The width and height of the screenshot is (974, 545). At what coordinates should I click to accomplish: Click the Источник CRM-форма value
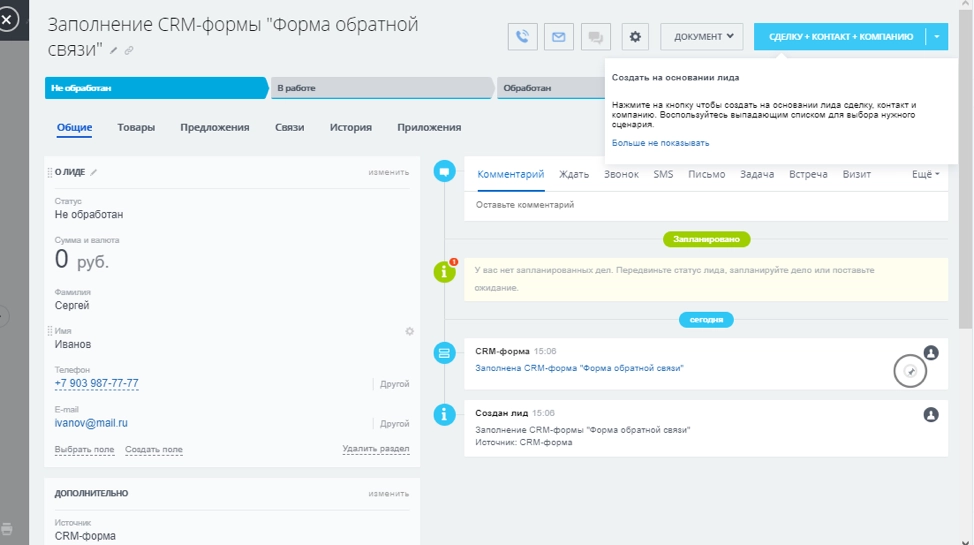coord(85,536)
